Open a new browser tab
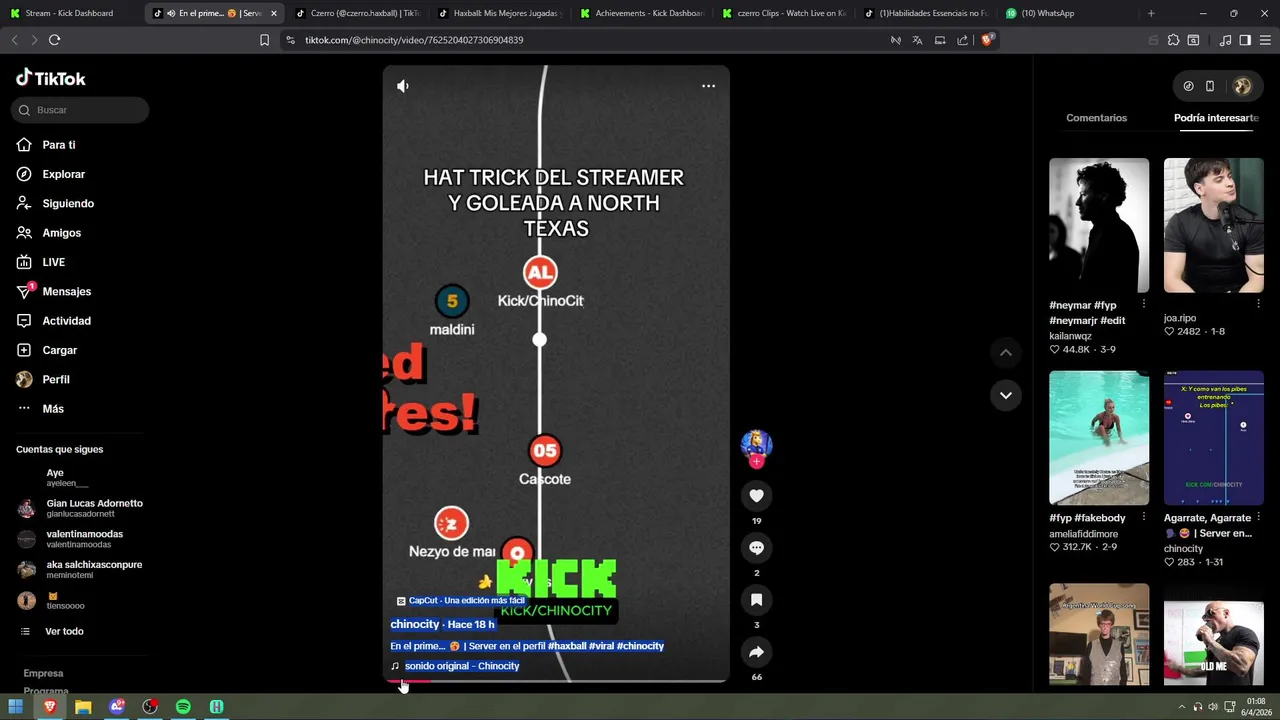 [1151, 13]
